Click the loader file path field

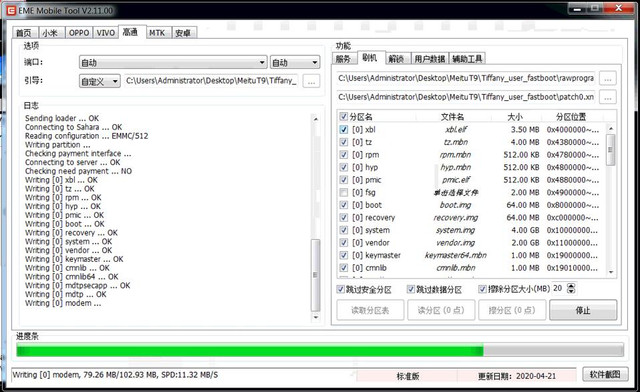click(x=211, y=80)
